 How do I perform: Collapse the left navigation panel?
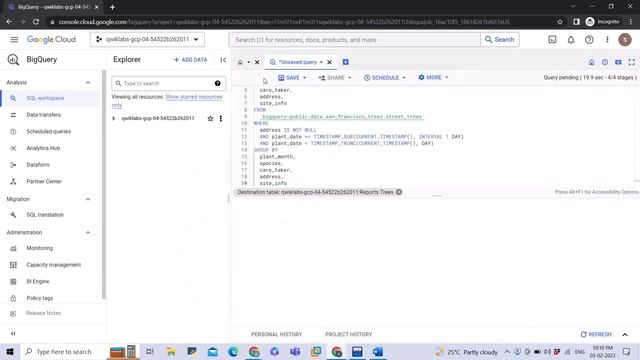[x=13, y=333]
